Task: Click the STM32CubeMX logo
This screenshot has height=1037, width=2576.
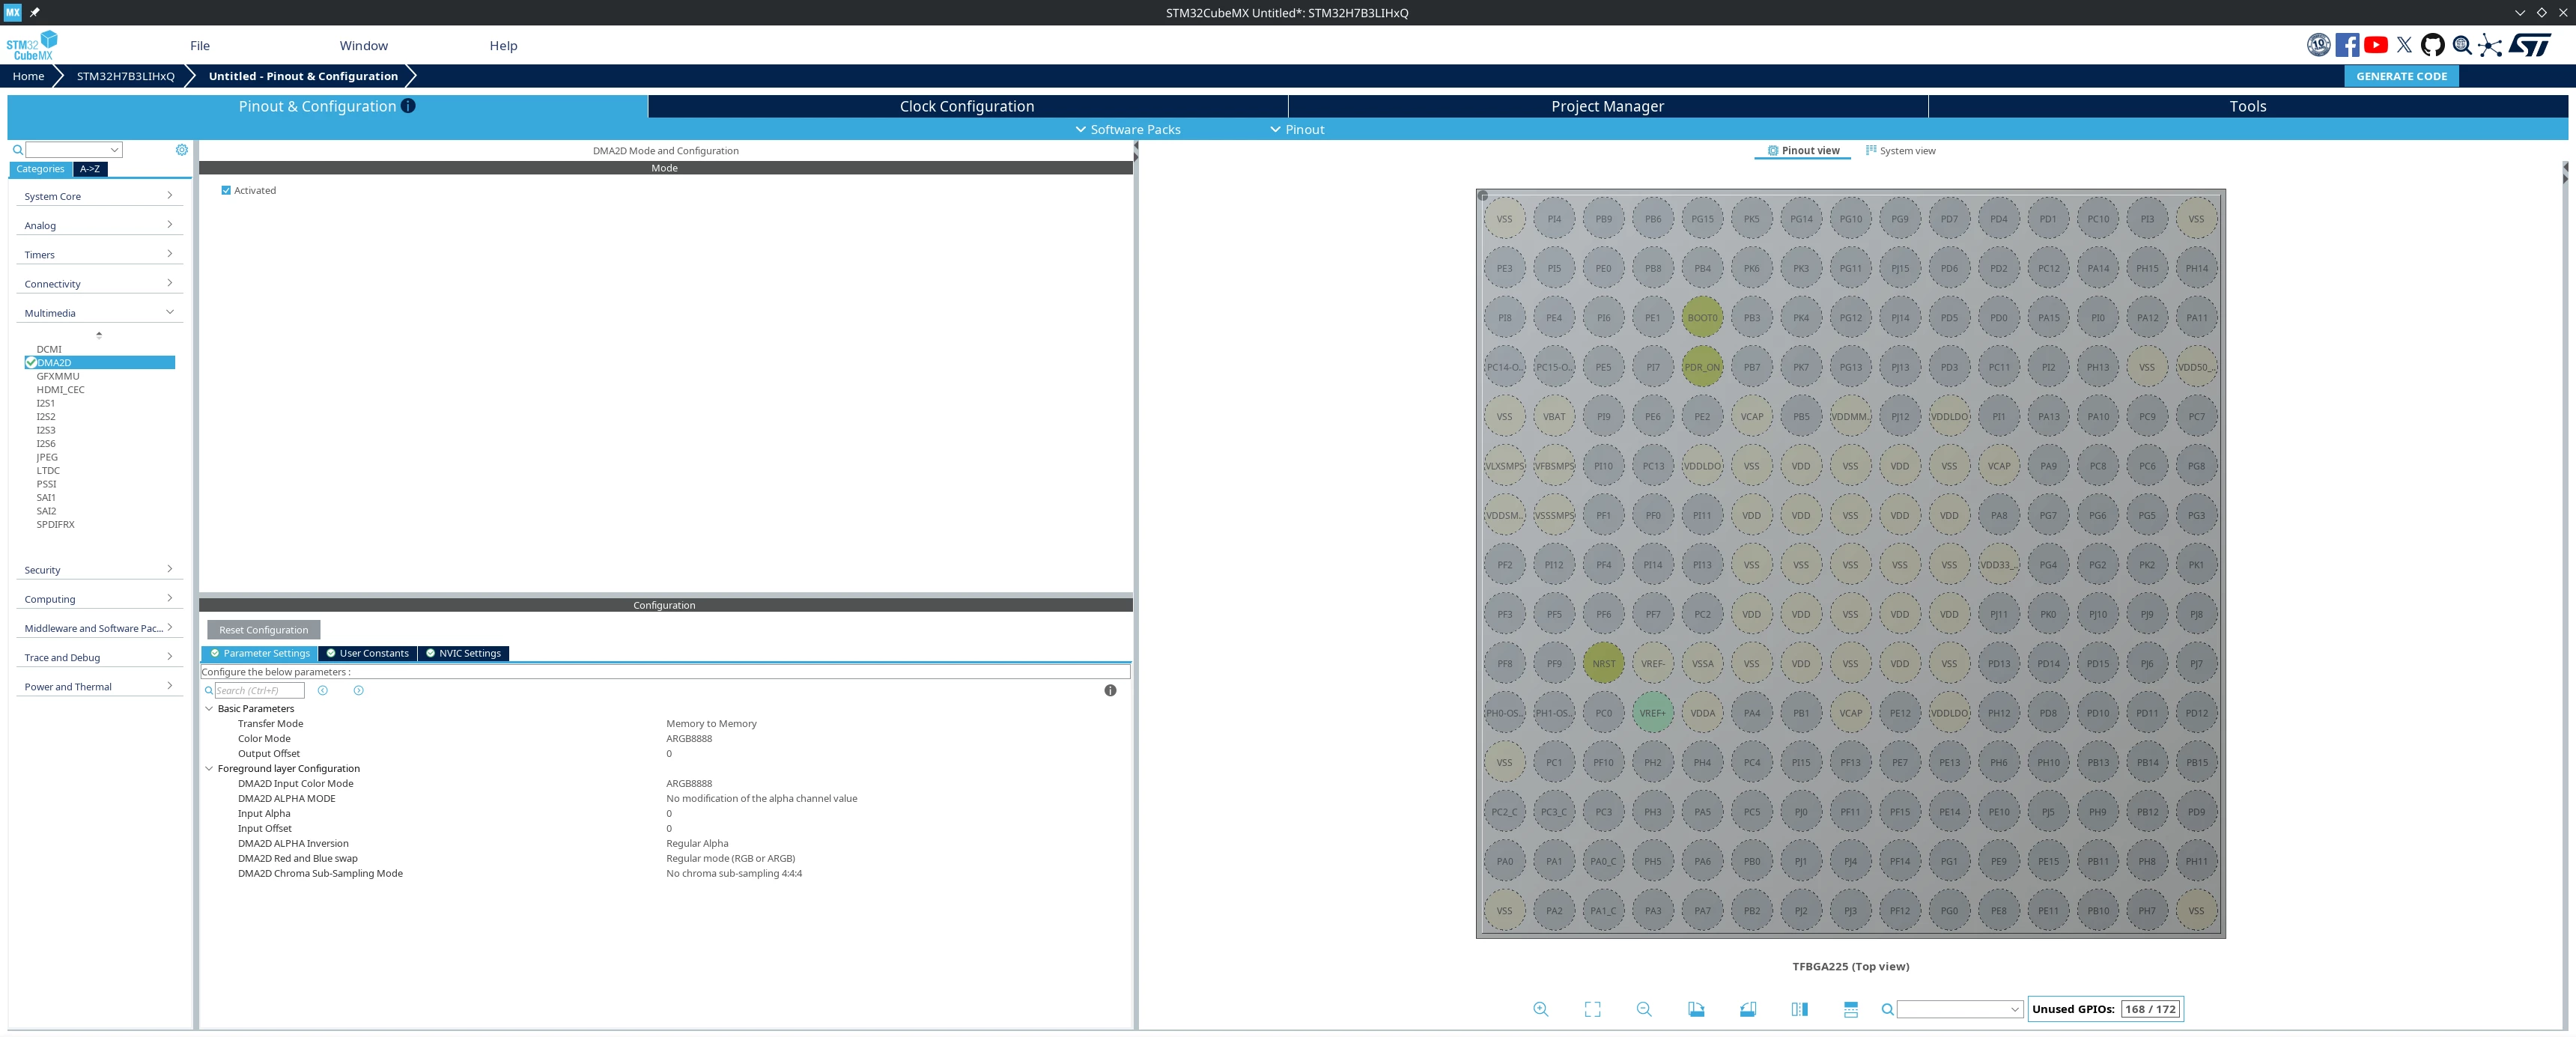Action: pos(32,45)
